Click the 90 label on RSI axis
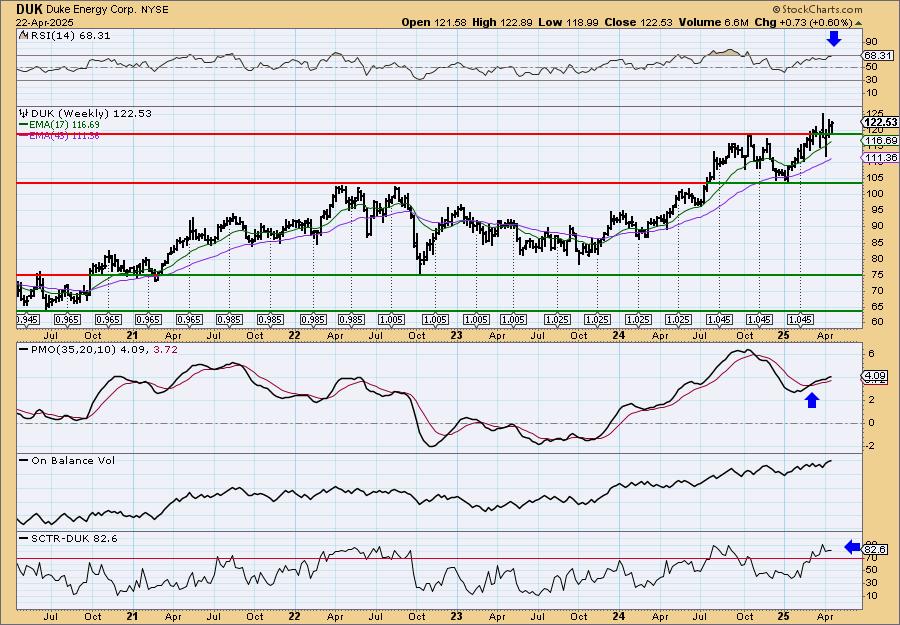This screenshot has height=625, width=900. coord(871,42)
